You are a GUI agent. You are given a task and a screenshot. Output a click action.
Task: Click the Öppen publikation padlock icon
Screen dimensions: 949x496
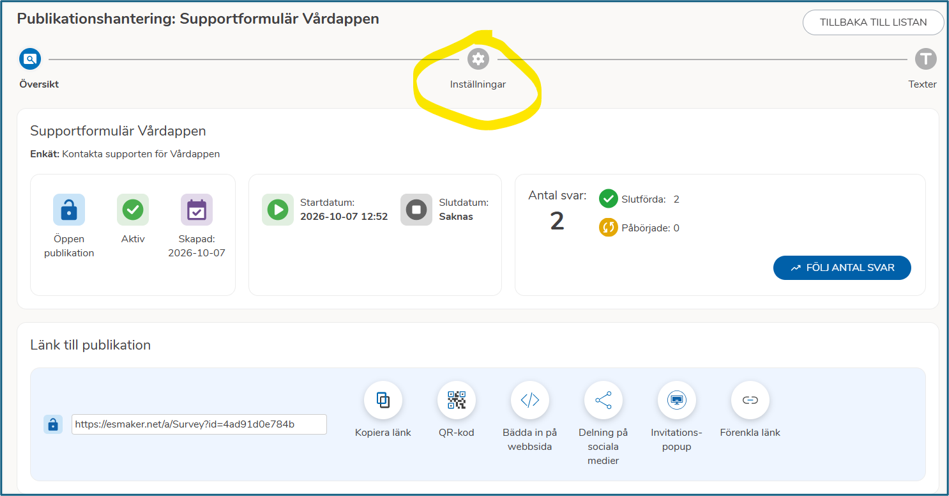[x=69, y=210]
